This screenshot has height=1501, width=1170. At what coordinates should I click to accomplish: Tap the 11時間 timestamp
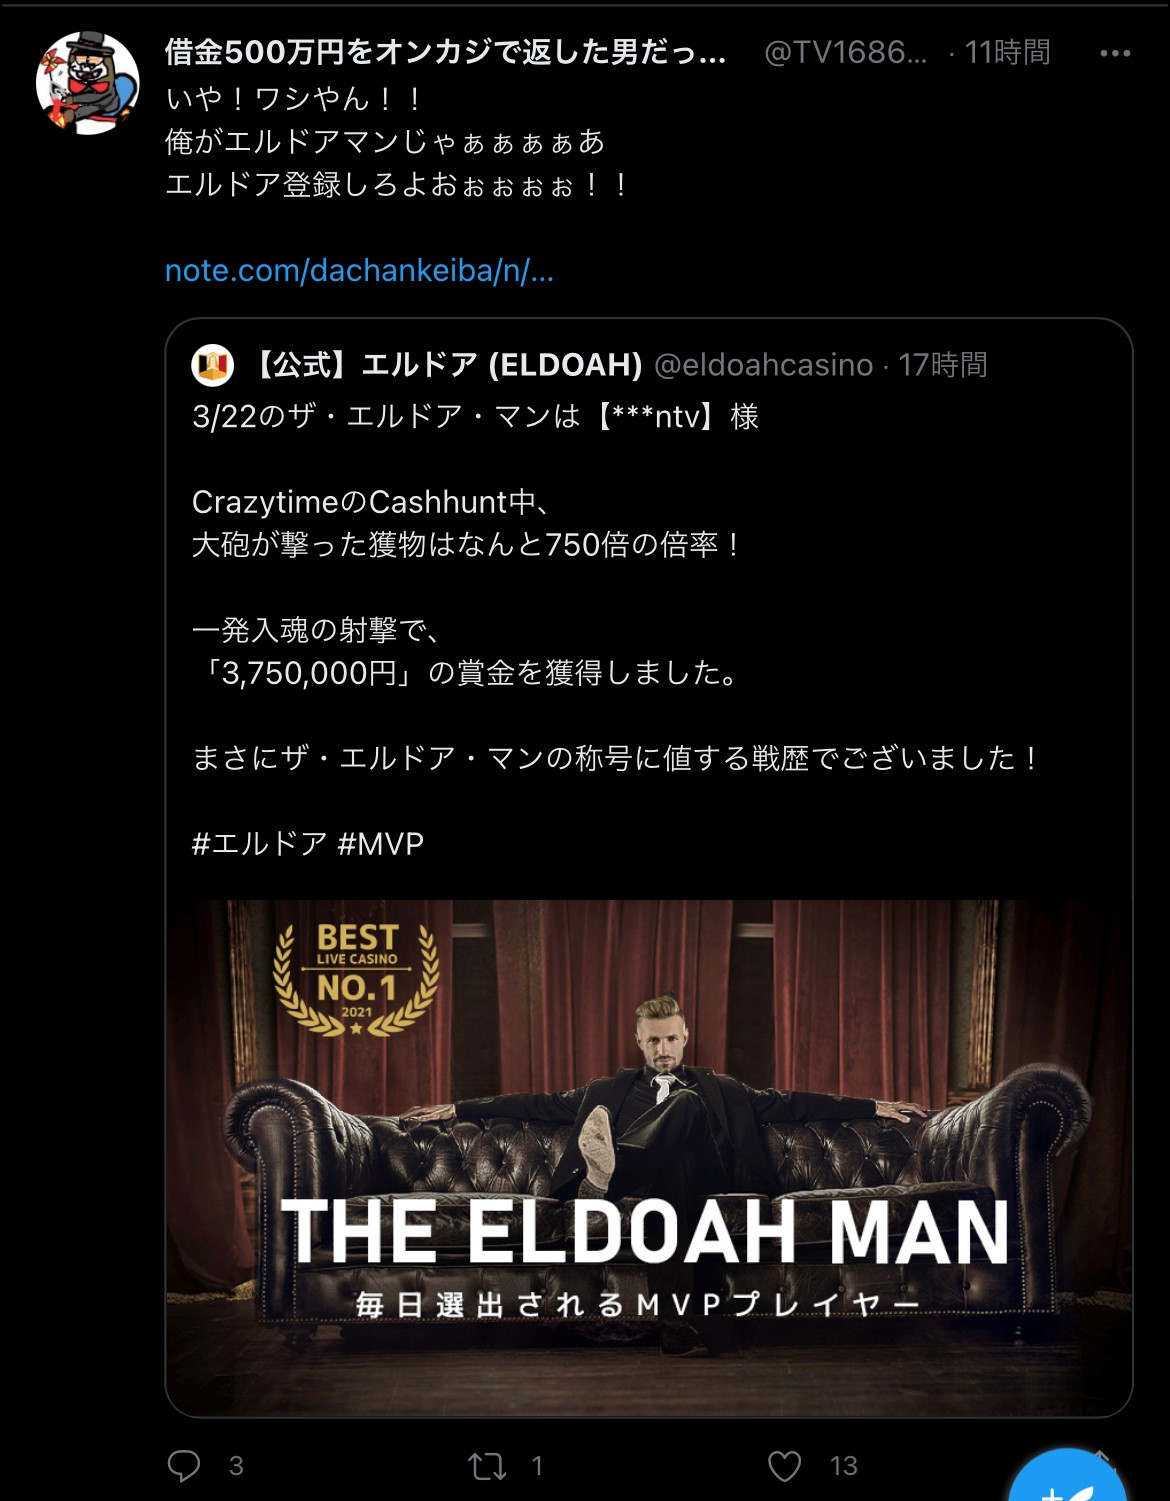coord(1007,52)
